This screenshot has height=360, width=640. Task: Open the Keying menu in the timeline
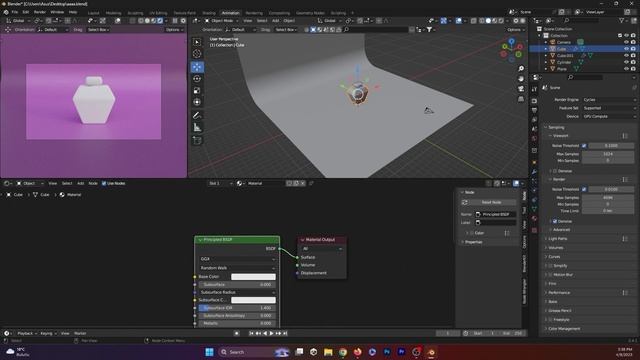(x=48, y=333)
